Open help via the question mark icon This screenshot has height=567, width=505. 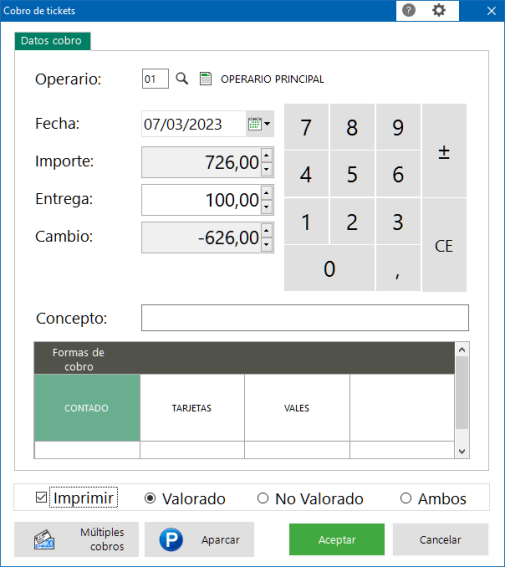coord(409,10)
